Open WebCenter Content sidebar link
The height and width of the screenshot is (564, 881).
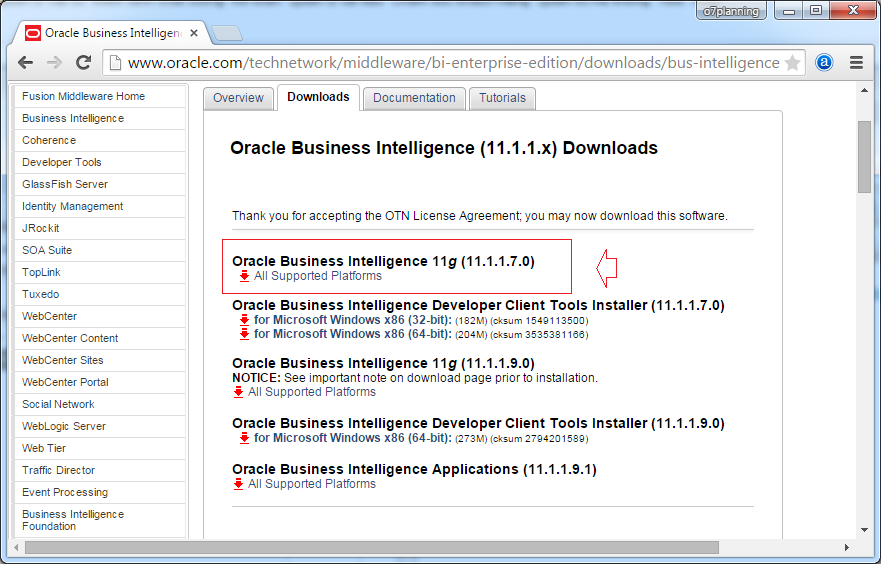pos(100,338)
